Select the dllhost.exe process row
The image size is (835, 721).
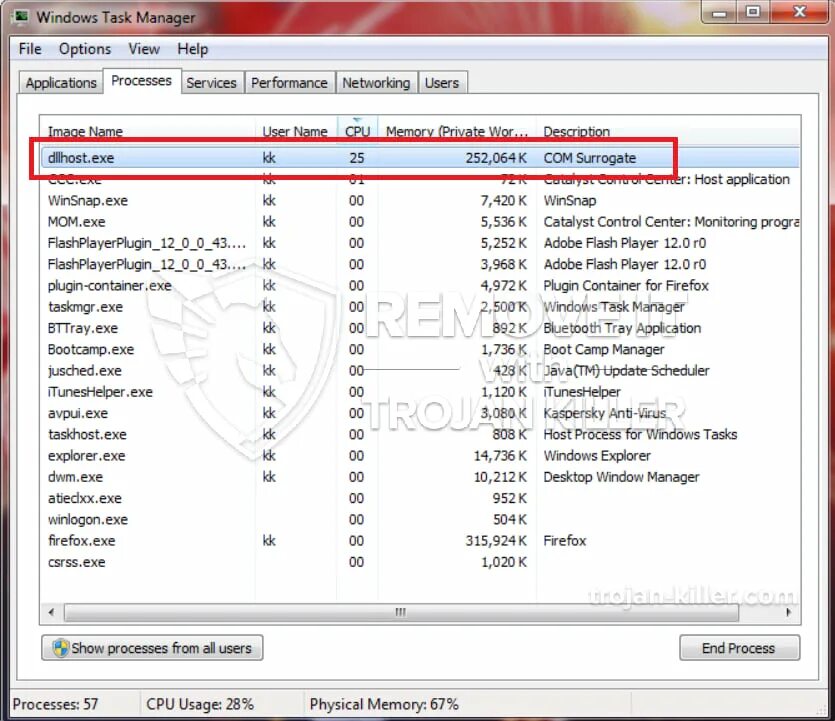[420, 158]
